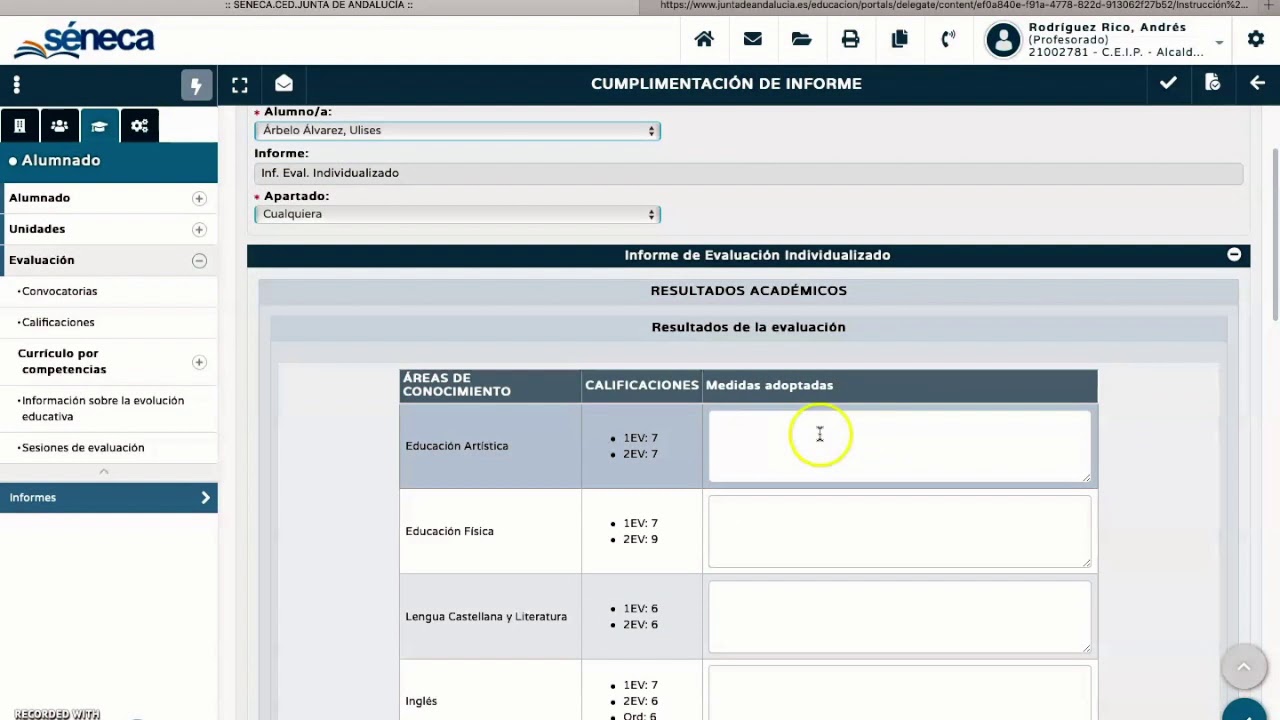This screenshot has height=720, width=1280.
Task: Open the vertical dots menu icon
Action: click(16, 84)
